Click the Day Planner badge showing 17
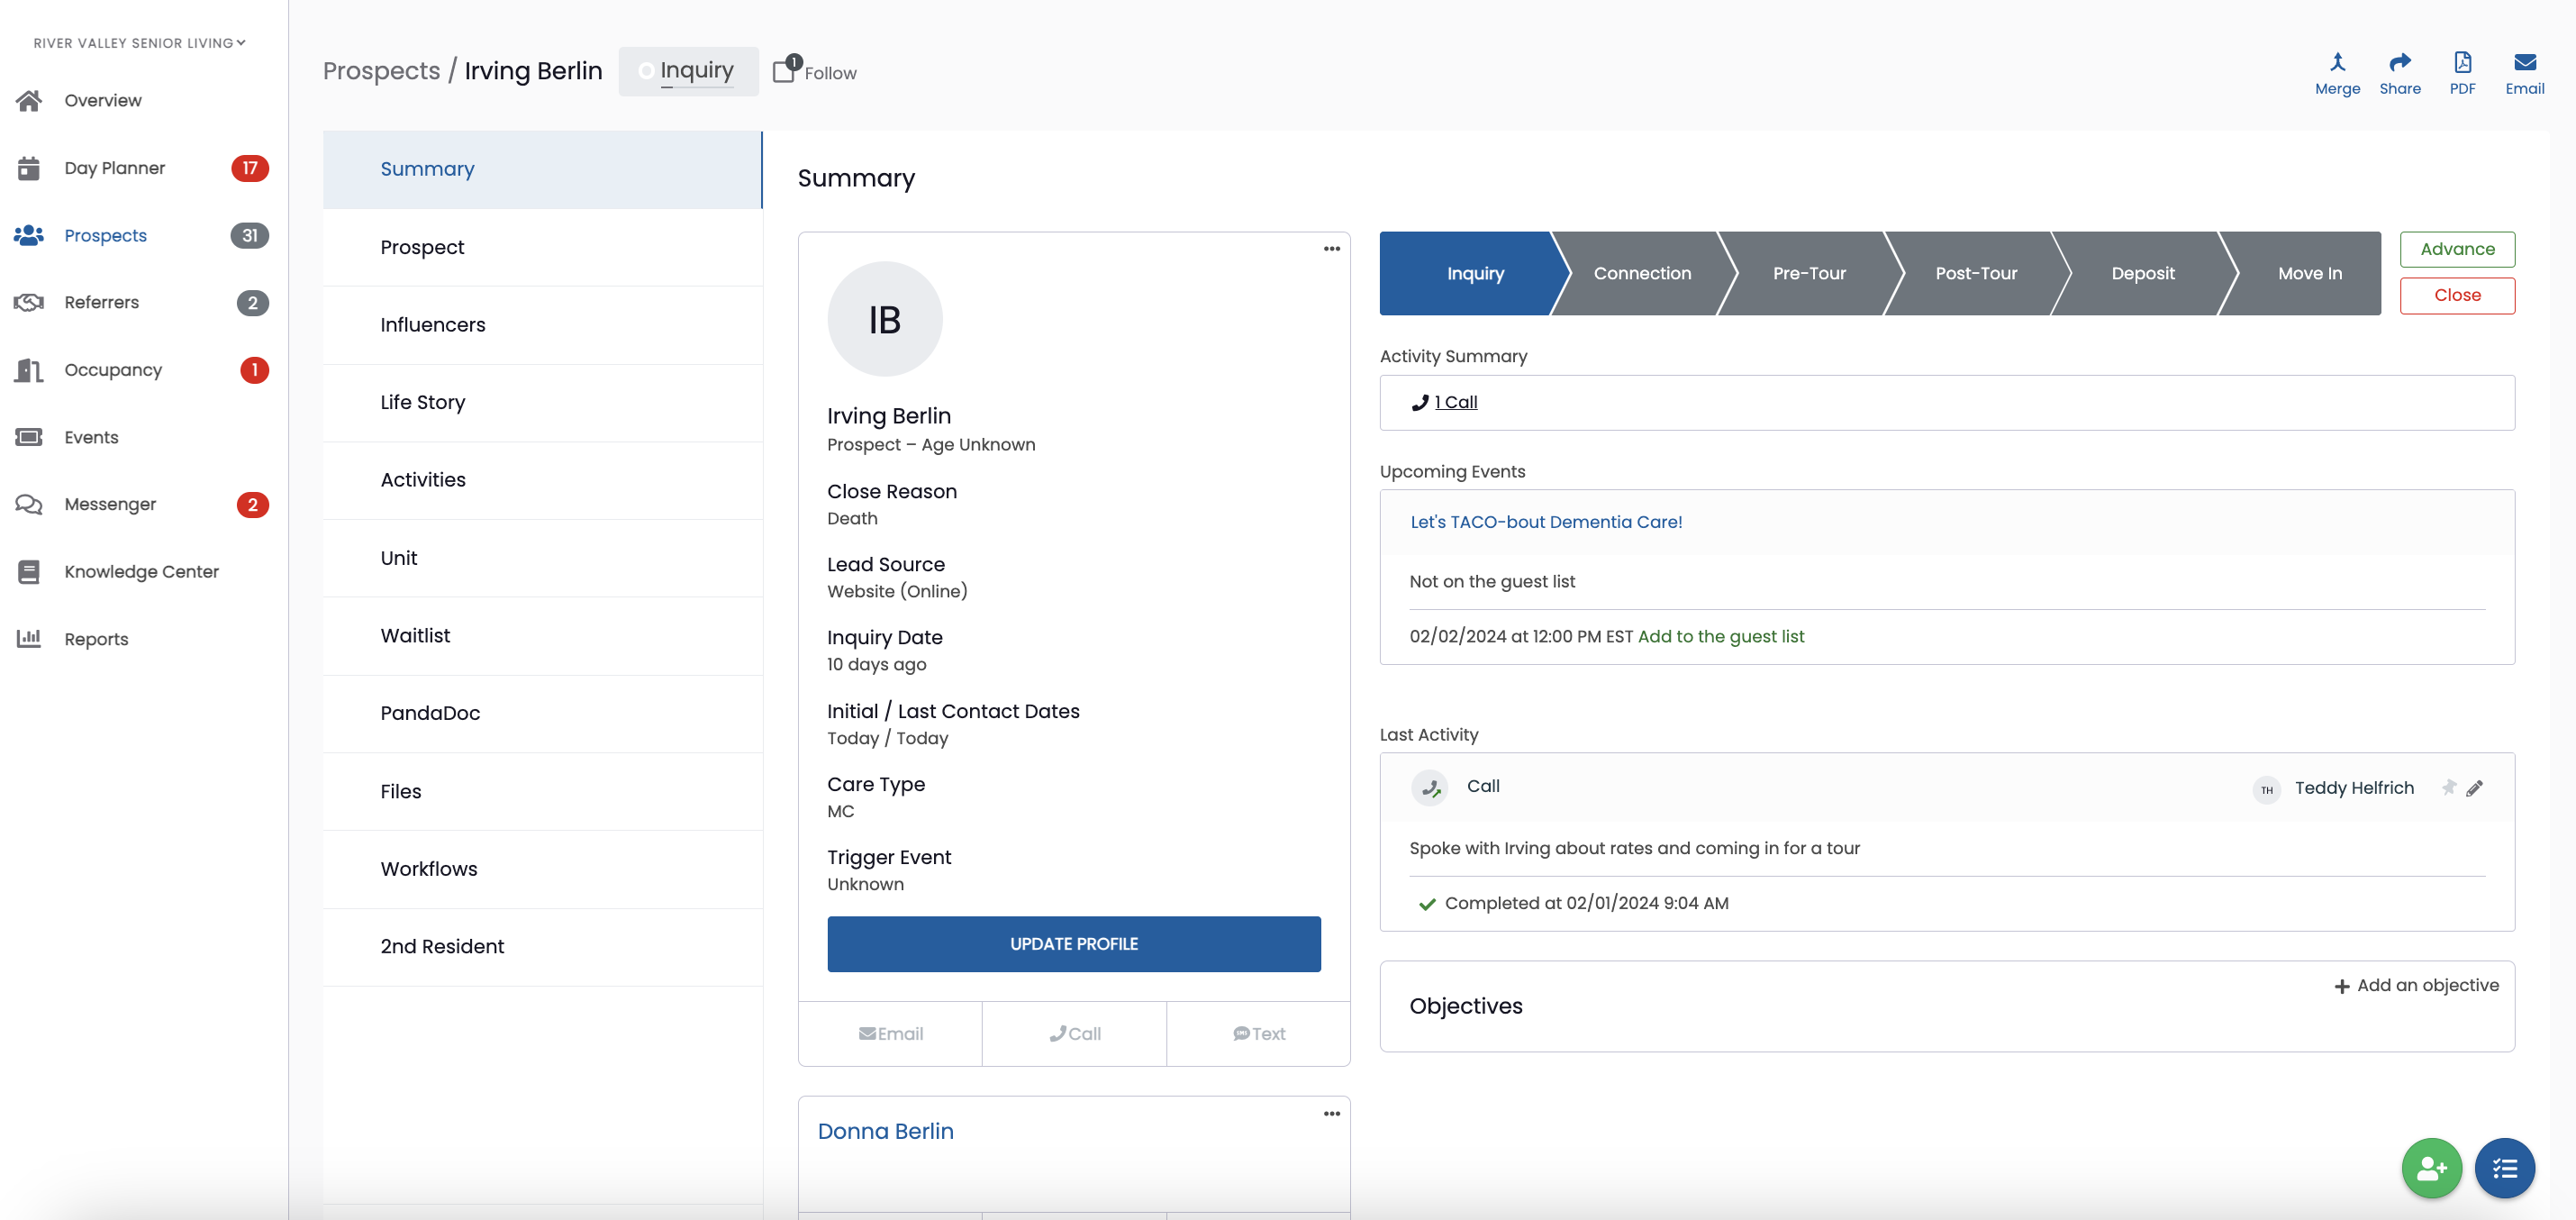This screenshot has height=1220, width=2576. (250, 168)
